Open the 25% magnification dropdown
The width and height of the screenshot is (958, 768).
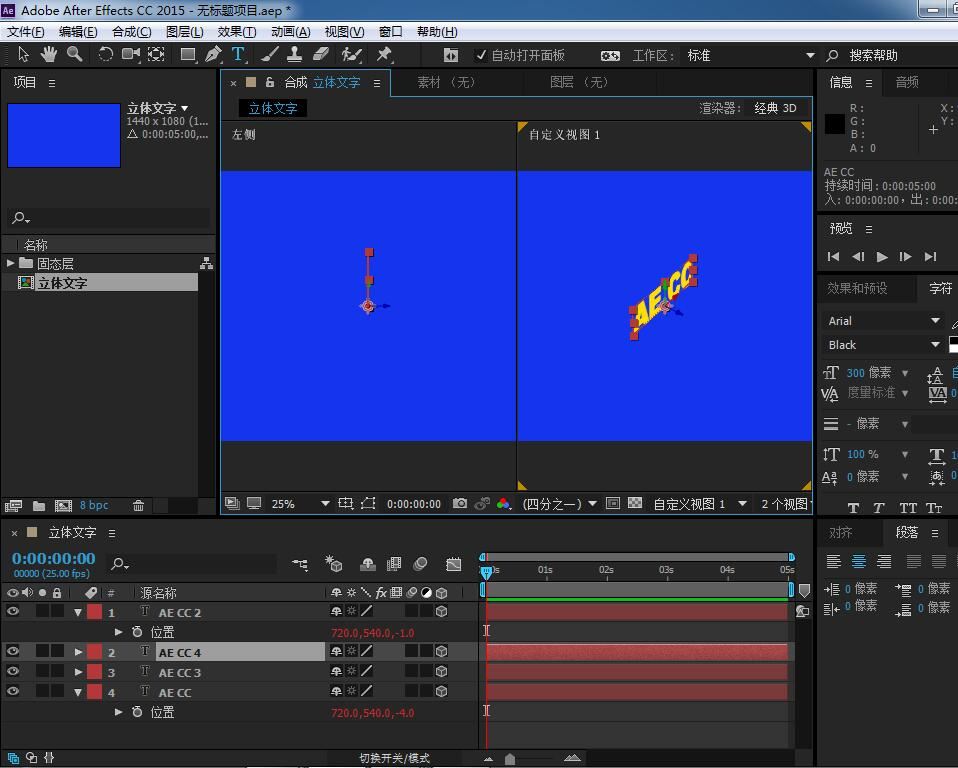(300, 503)
